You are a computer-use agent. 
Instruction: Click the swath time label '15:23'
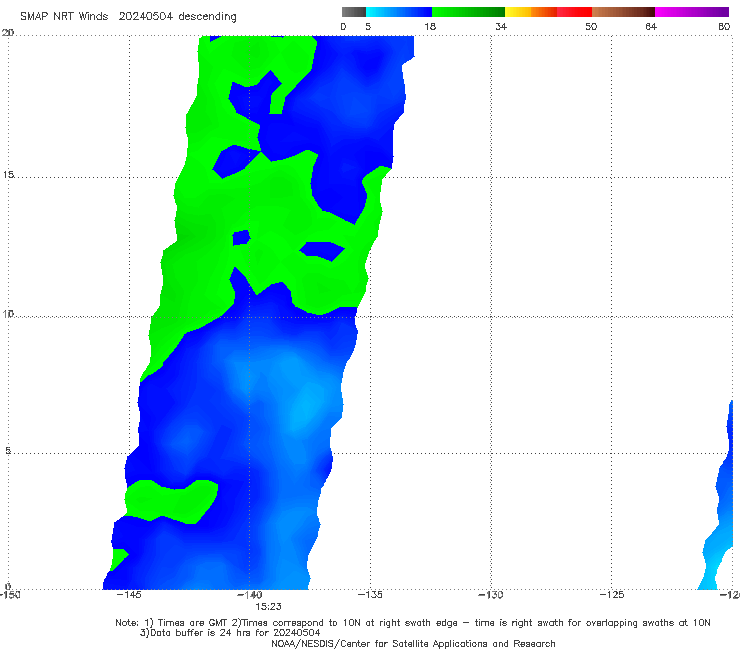(268, 607)
